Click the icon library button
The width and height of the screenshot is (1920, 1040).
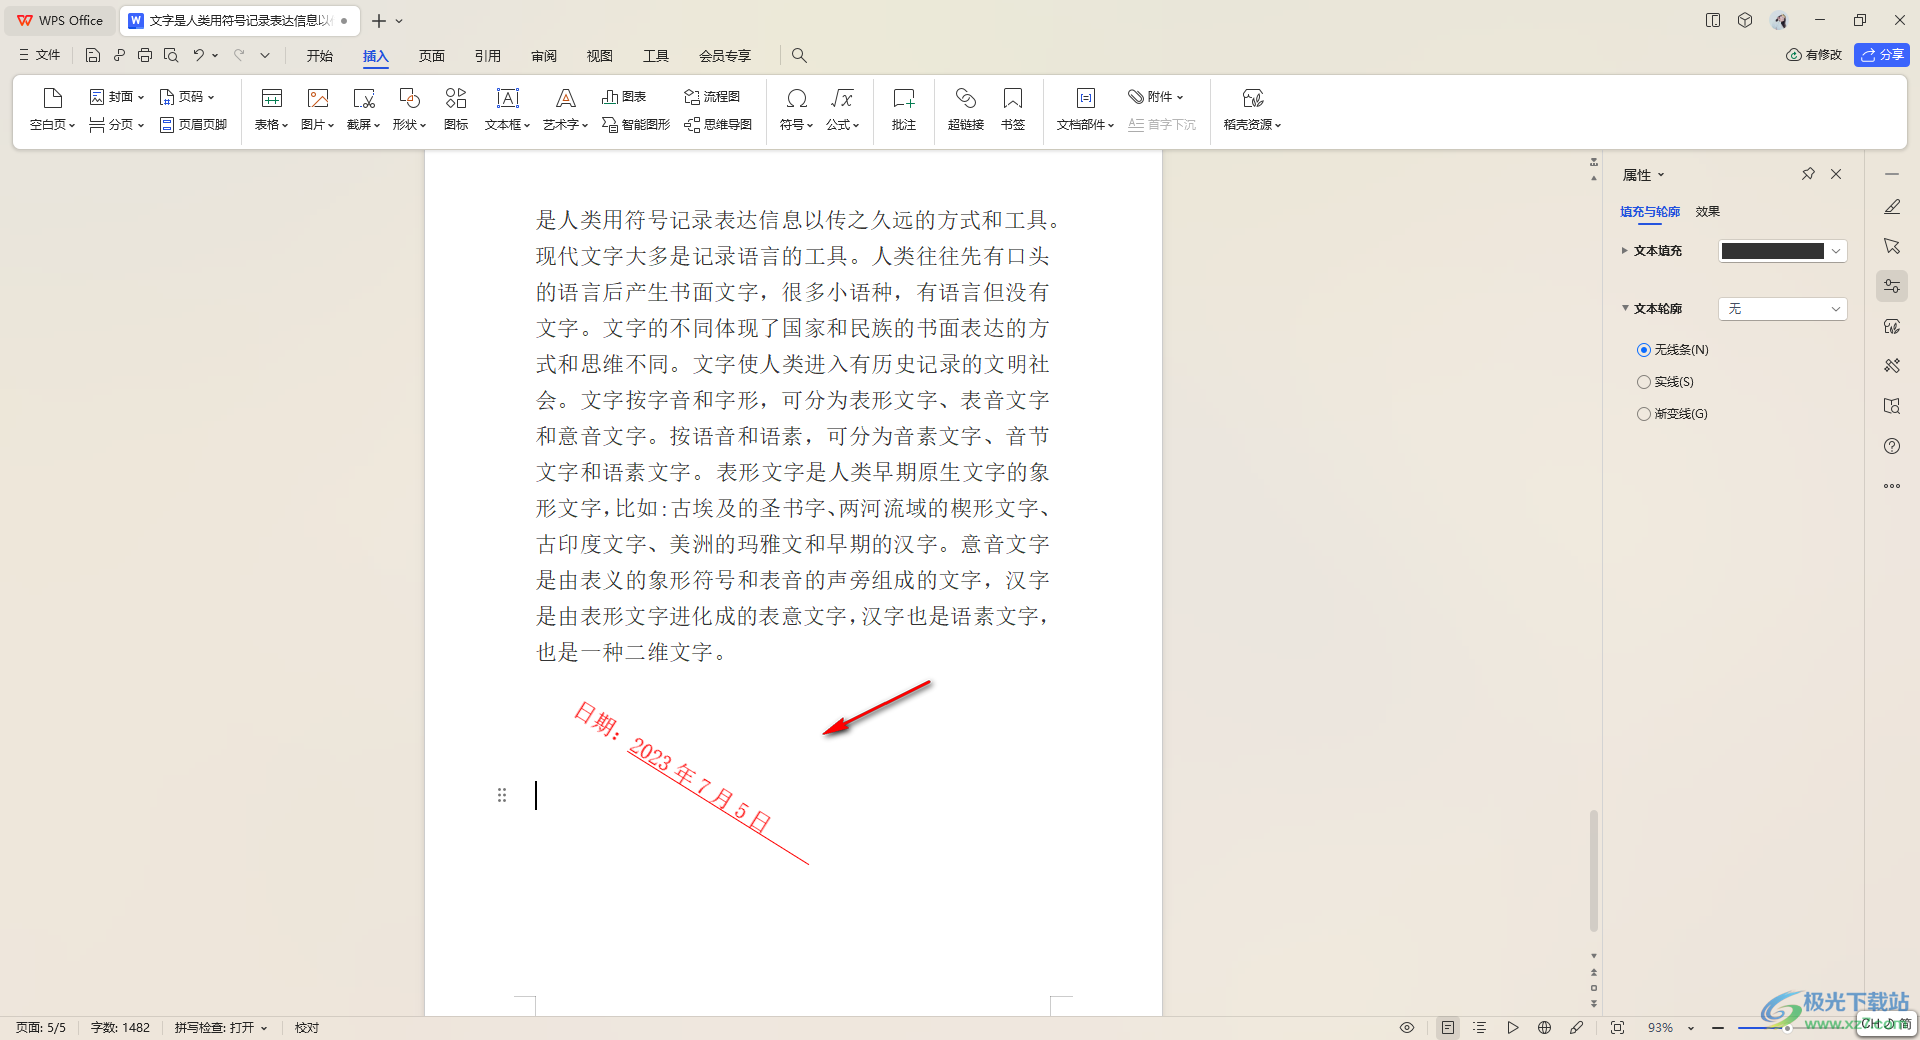(x=456, y=110)
